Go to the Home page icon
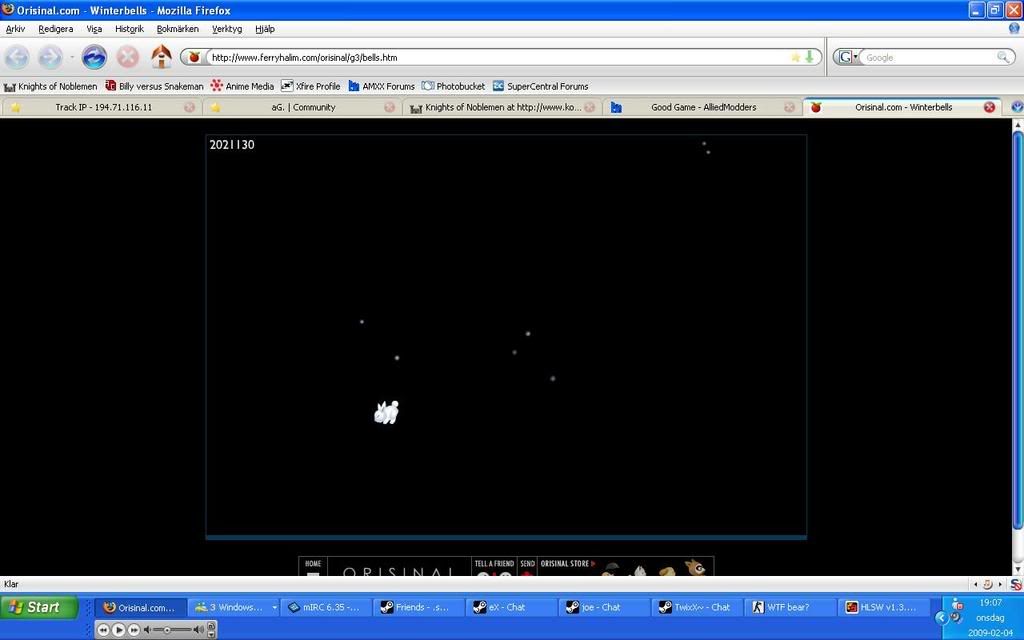The height and width of the screenshot is (640, 1024). (160, 57)
